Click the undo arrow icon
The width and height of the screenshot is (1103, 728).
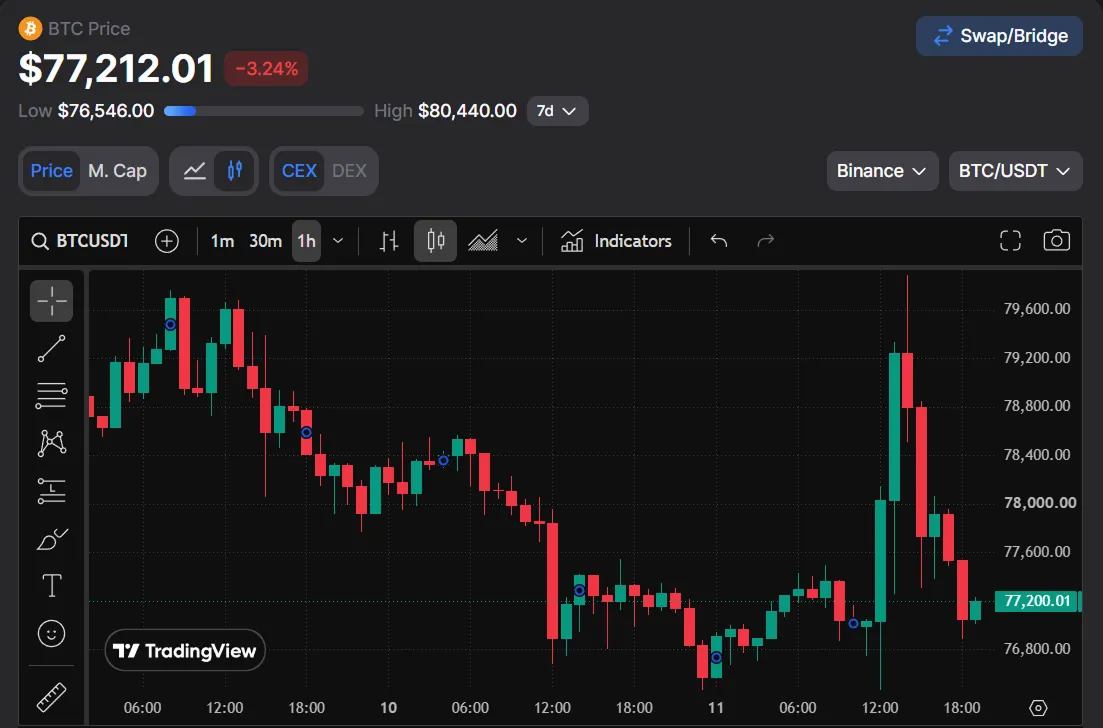[718, 241]
